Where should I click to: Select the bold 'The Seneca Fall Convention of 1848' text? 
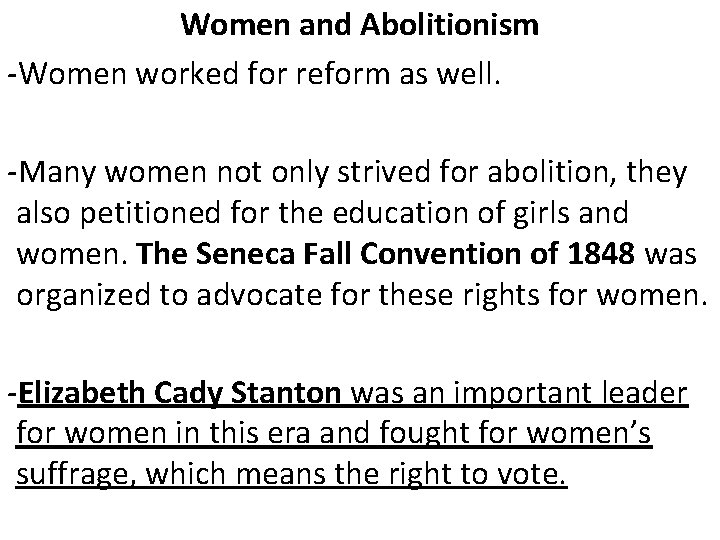click(x=385, y=253)
